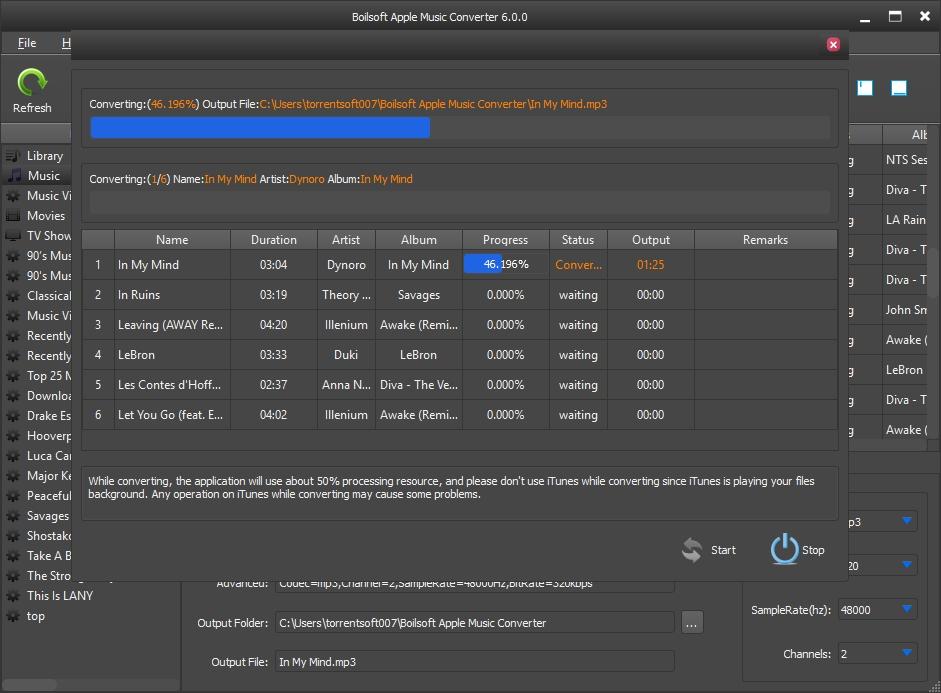Click the 'Dynoro' artist cell
Viewport: 941px width, 693px height.
pos(346,265)
